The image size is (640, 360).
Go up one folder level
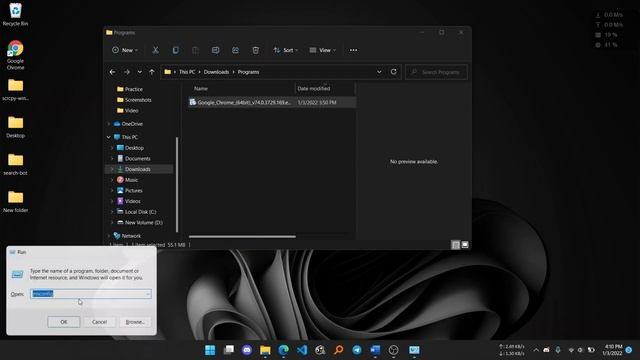click(152, 72)
